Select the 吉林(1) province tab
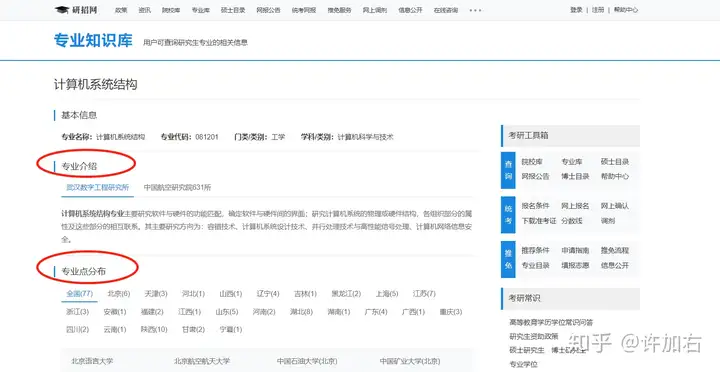Image resolution: width=720 pixels, height=372 pixels. pos(305,293)
